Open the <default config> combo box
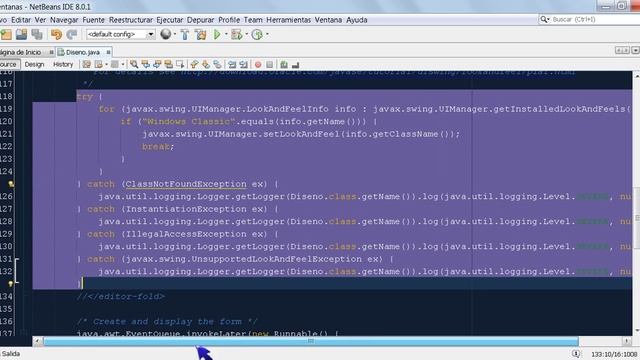640x360 pixels. click(120, 34)
